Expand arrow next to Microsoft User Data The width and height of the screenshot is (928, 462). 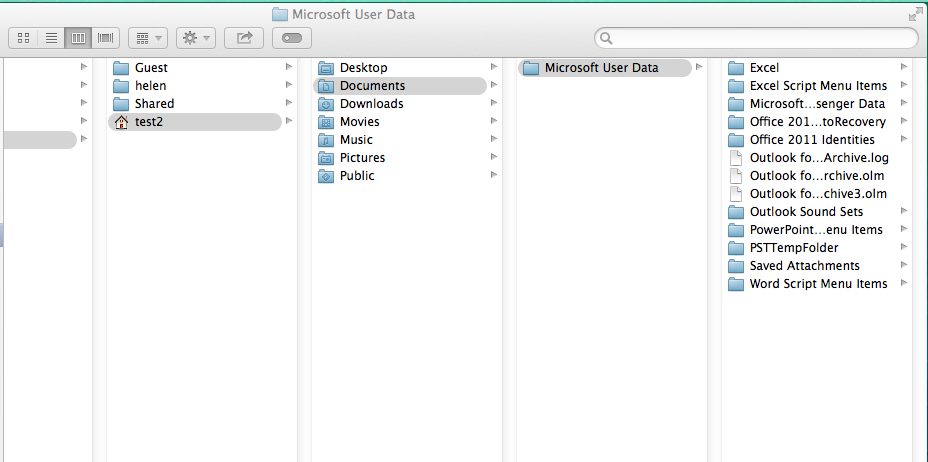[699, 67]
